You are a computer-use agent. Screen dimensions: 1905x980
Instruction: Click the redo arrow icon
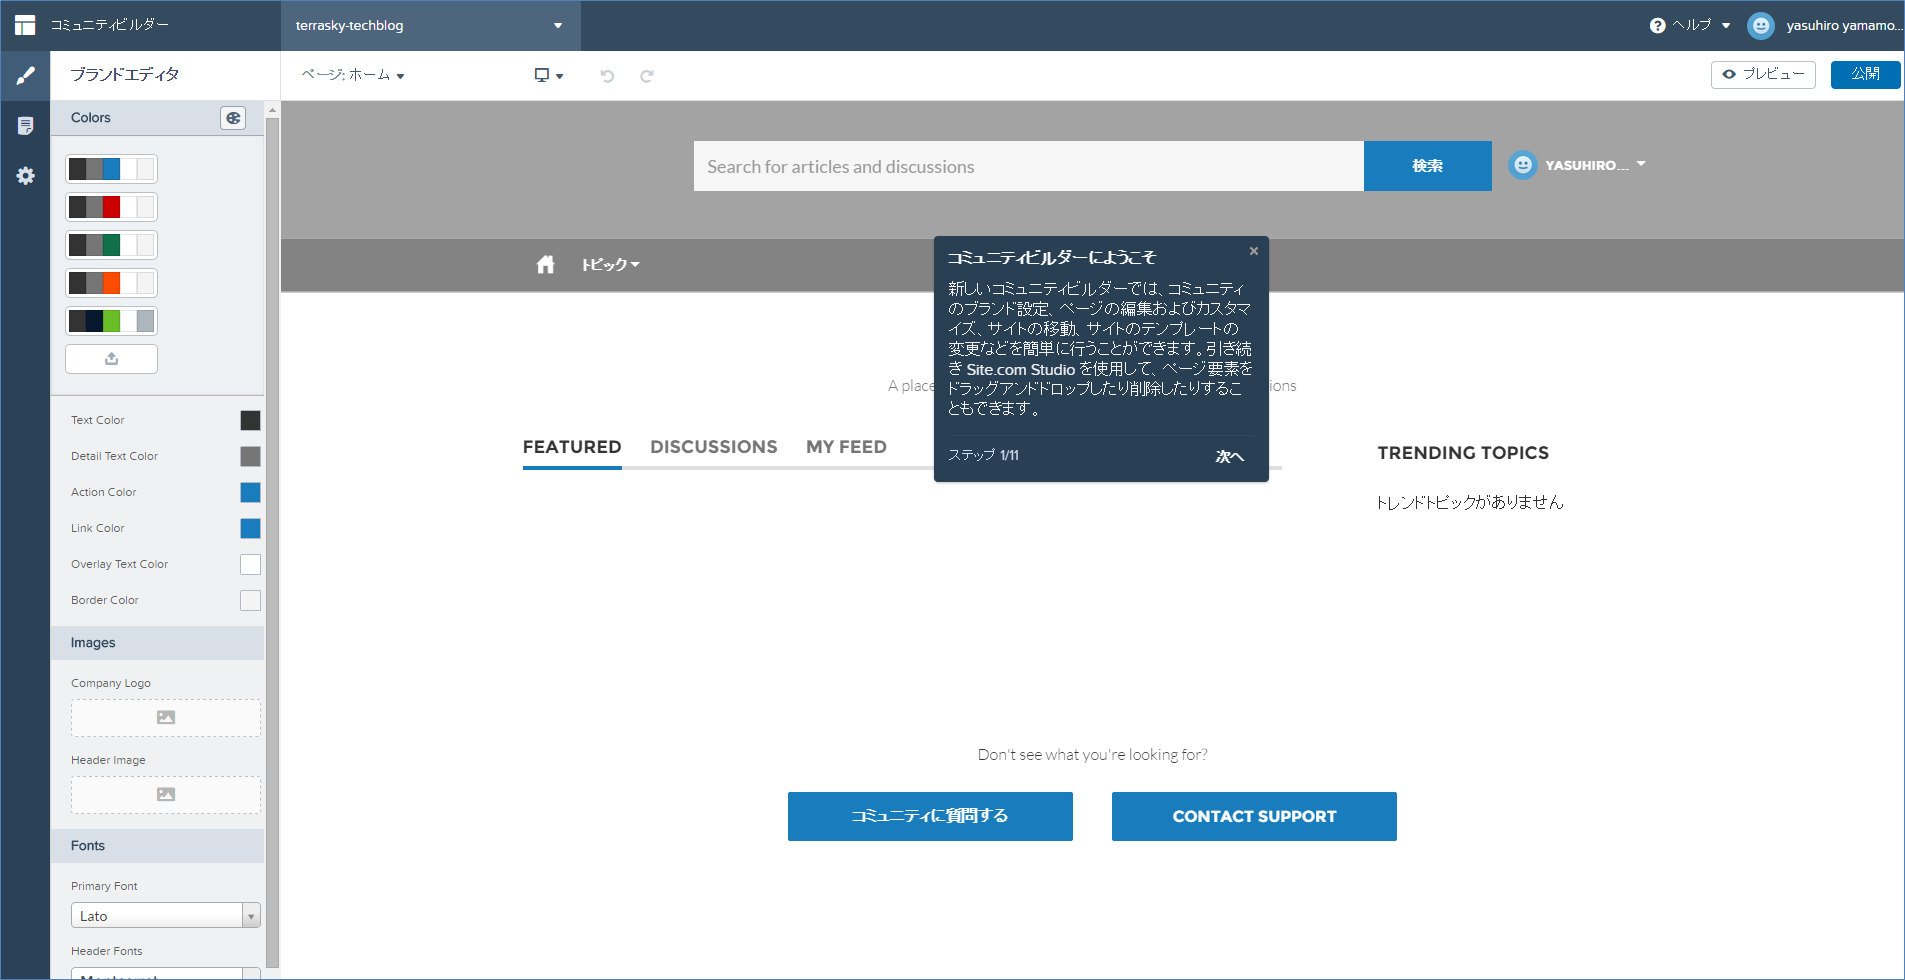tap(647, 76)
